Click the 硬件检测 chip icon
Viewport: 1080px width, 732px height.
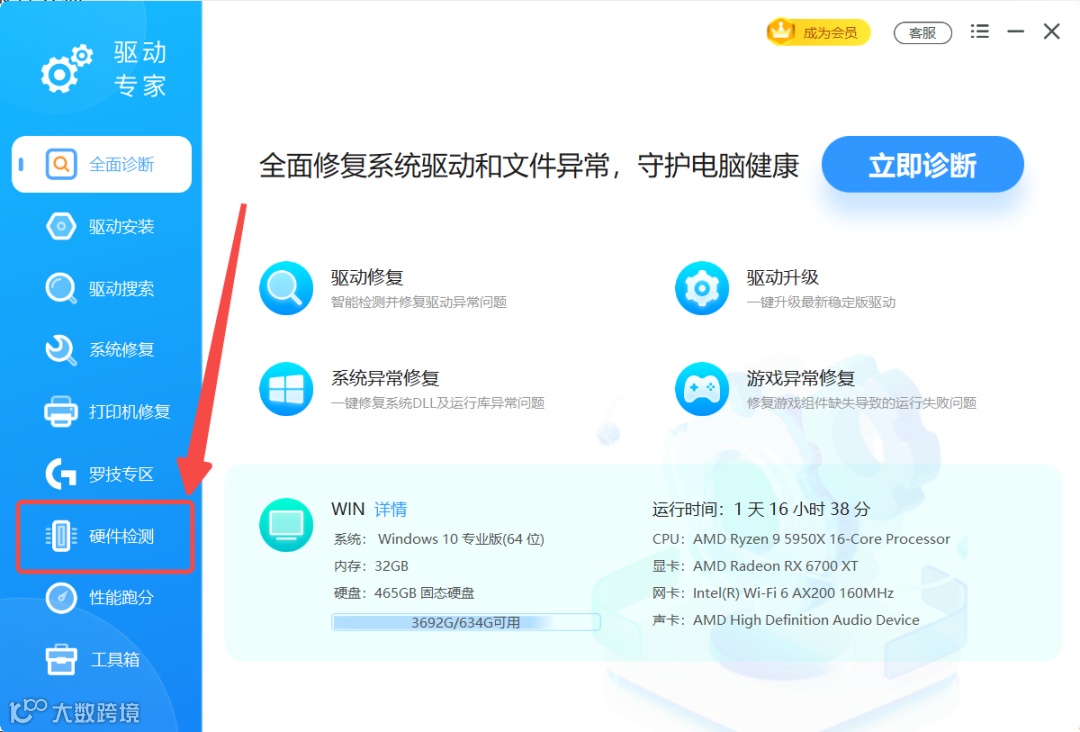(61, 536)
